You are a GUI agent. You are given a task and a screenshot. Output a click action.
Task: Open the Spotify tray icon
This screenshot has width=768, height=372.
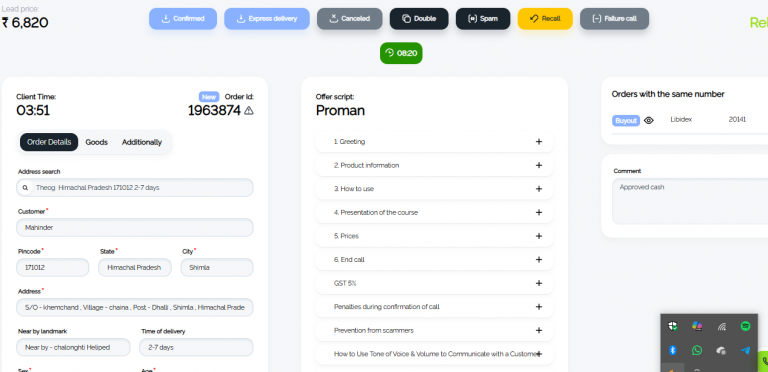745,326
